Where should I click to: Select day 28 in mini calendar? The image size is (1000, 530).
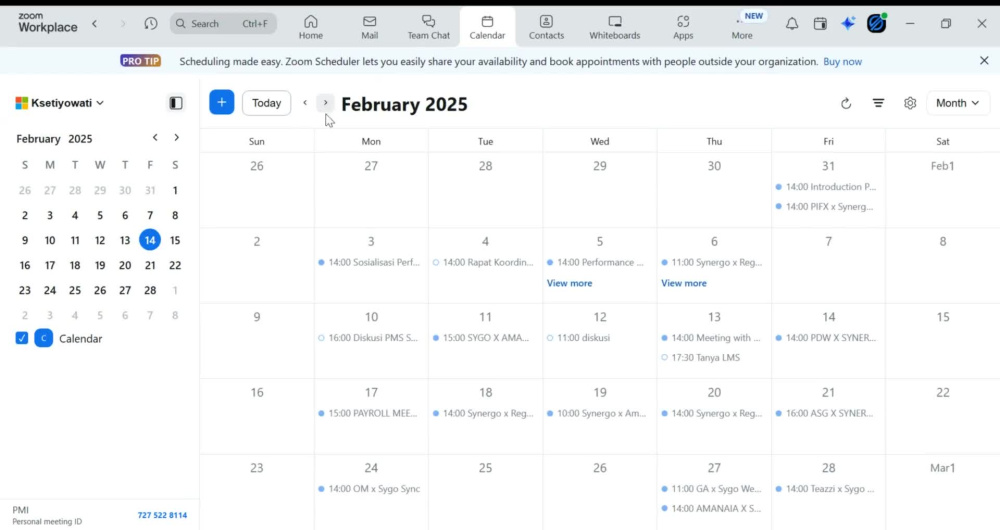(x=150, y=290)
